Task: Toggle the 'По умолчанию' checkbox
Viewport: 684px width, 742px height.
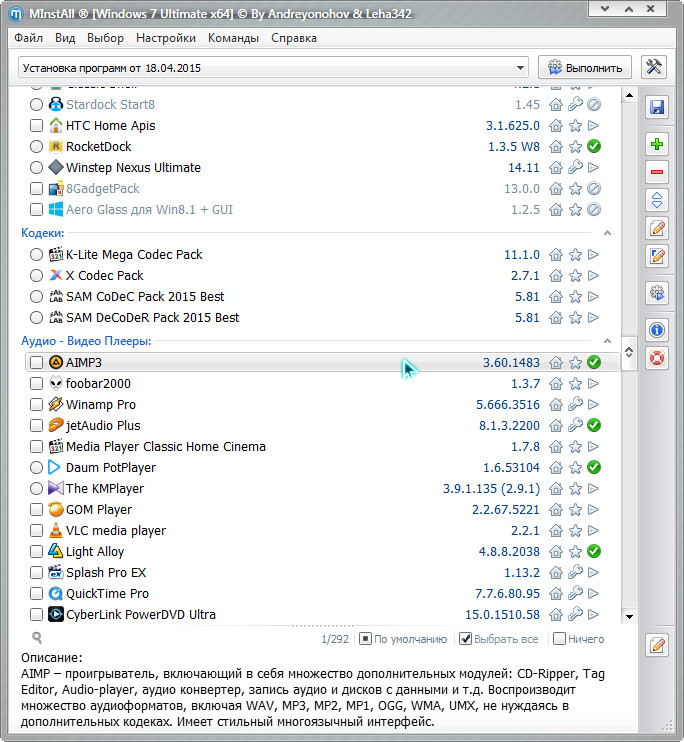Action: point(365,639)
